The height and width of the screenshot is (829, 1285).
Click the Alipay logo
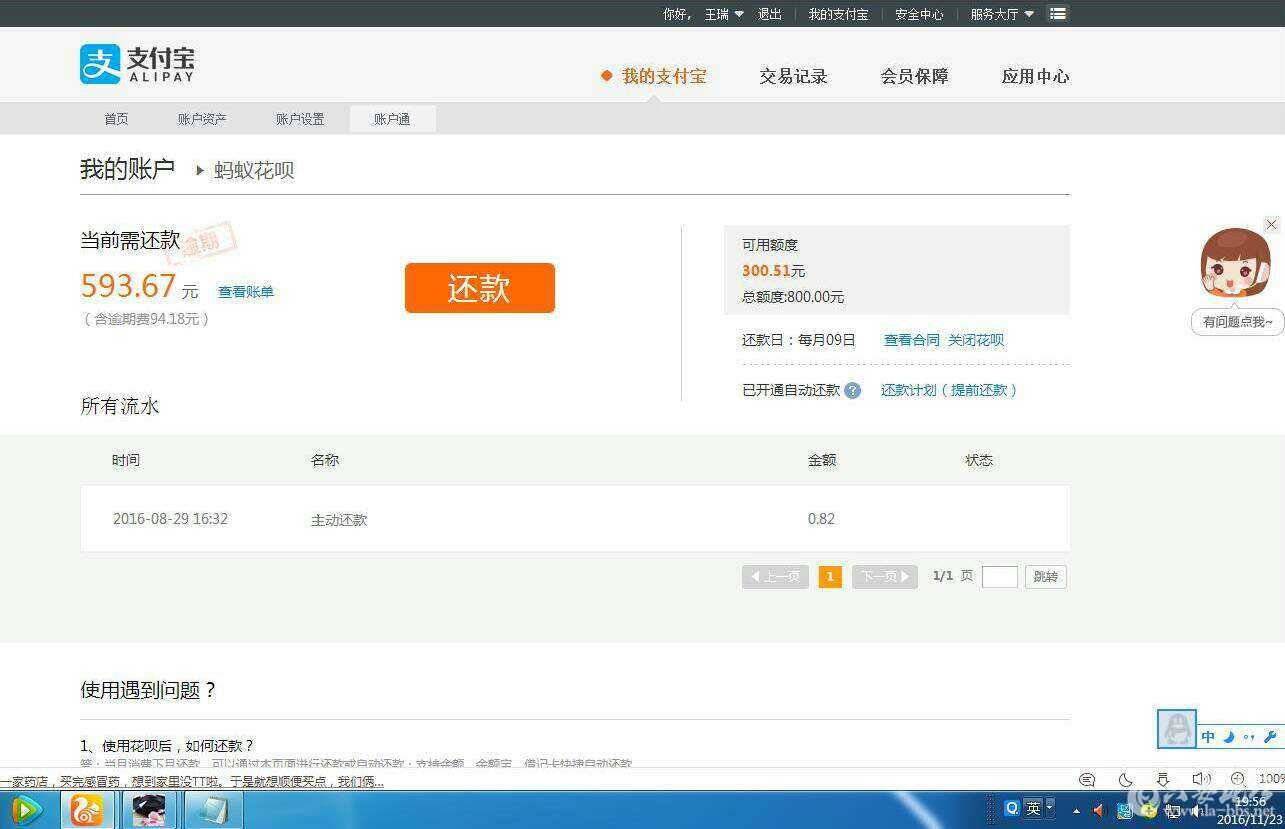click(x=137, y=64)
